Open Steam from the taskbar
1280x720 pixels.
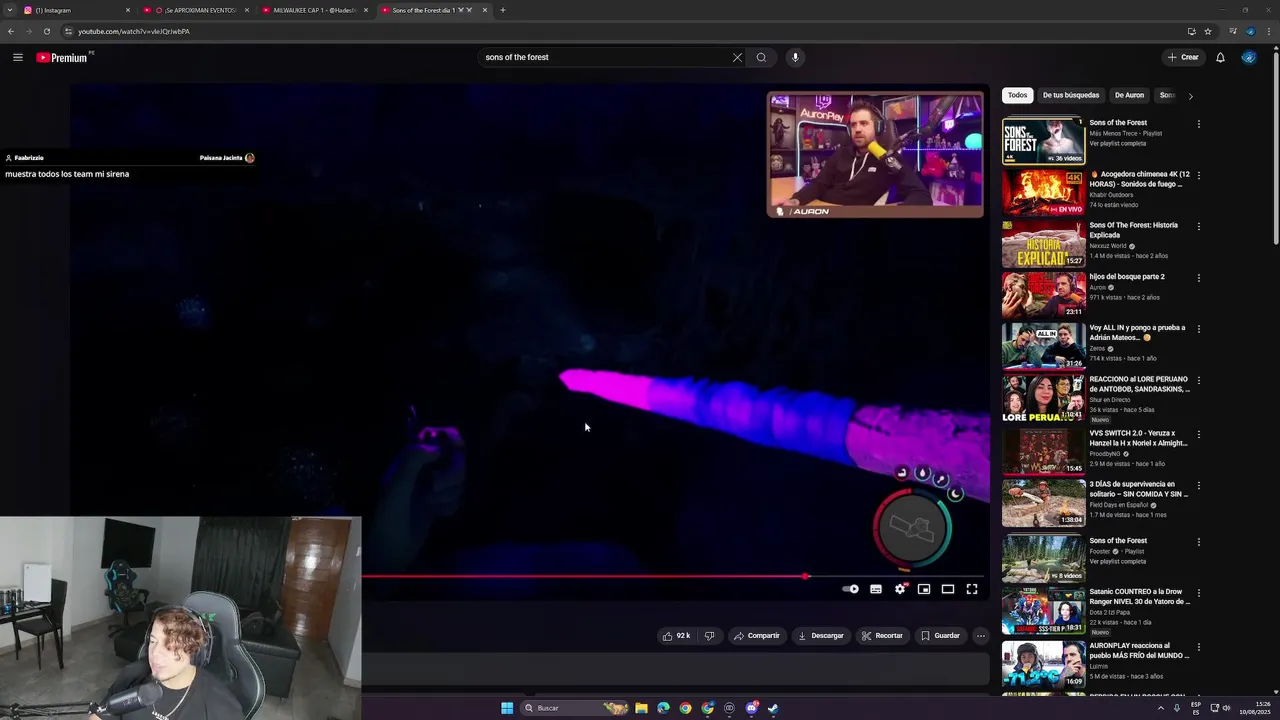pos(773,708)
